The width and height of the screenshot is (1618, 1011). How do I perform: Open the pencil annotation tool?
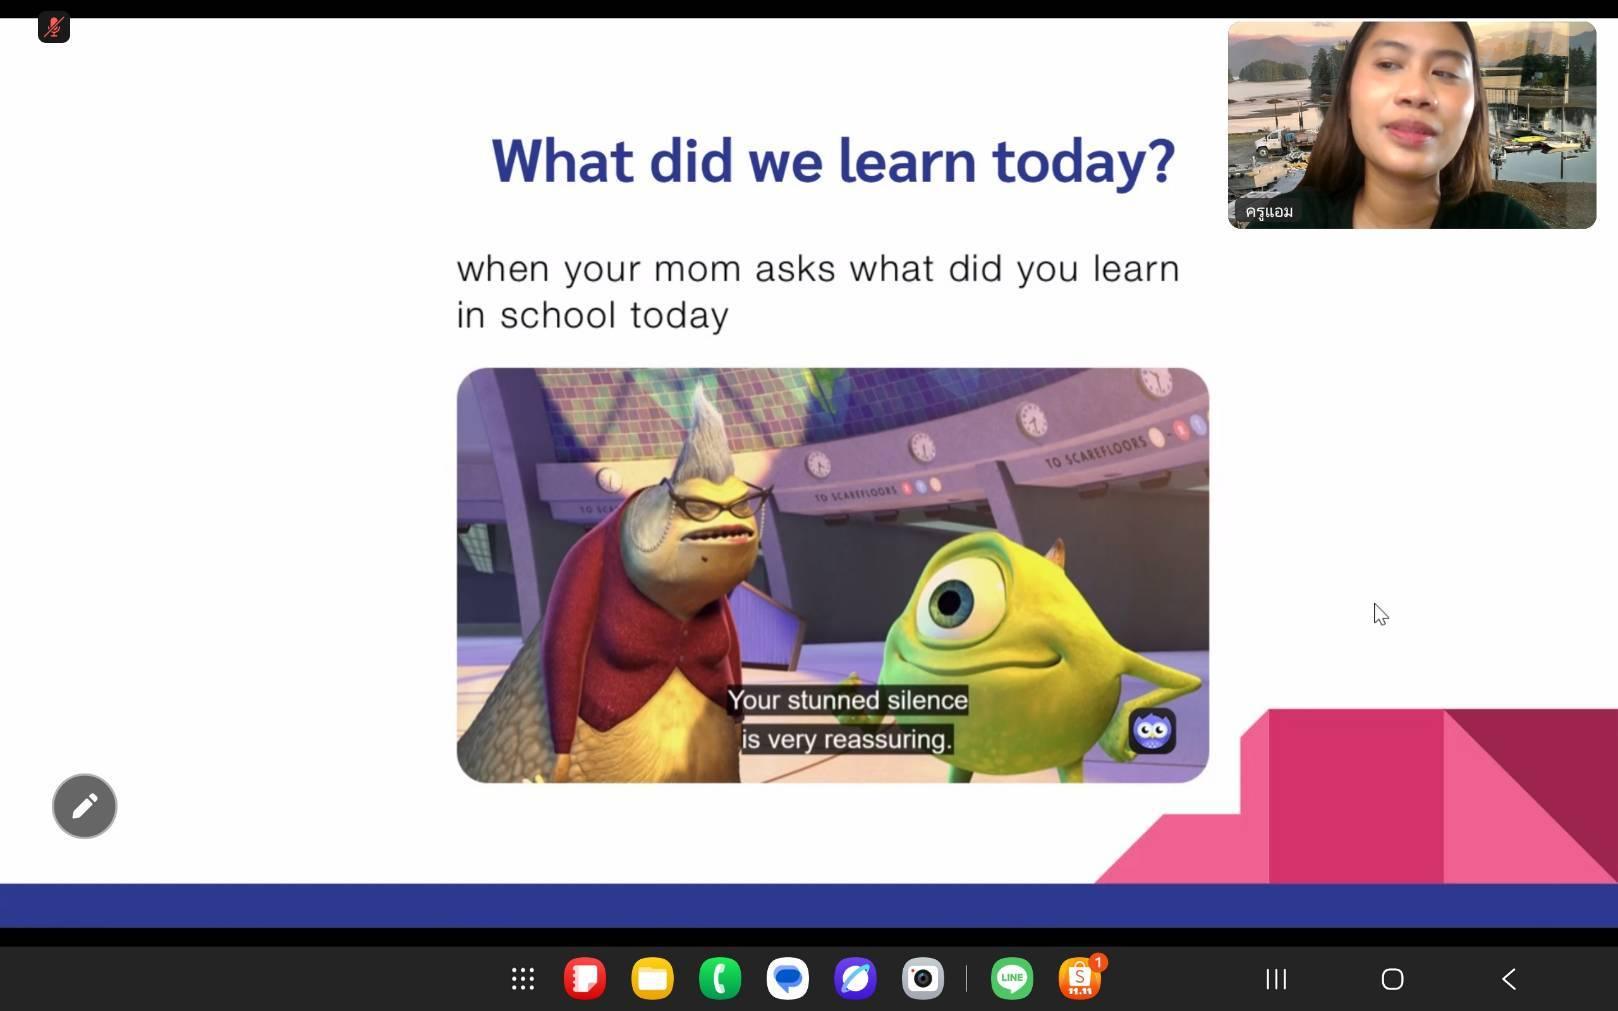[85, 806]
